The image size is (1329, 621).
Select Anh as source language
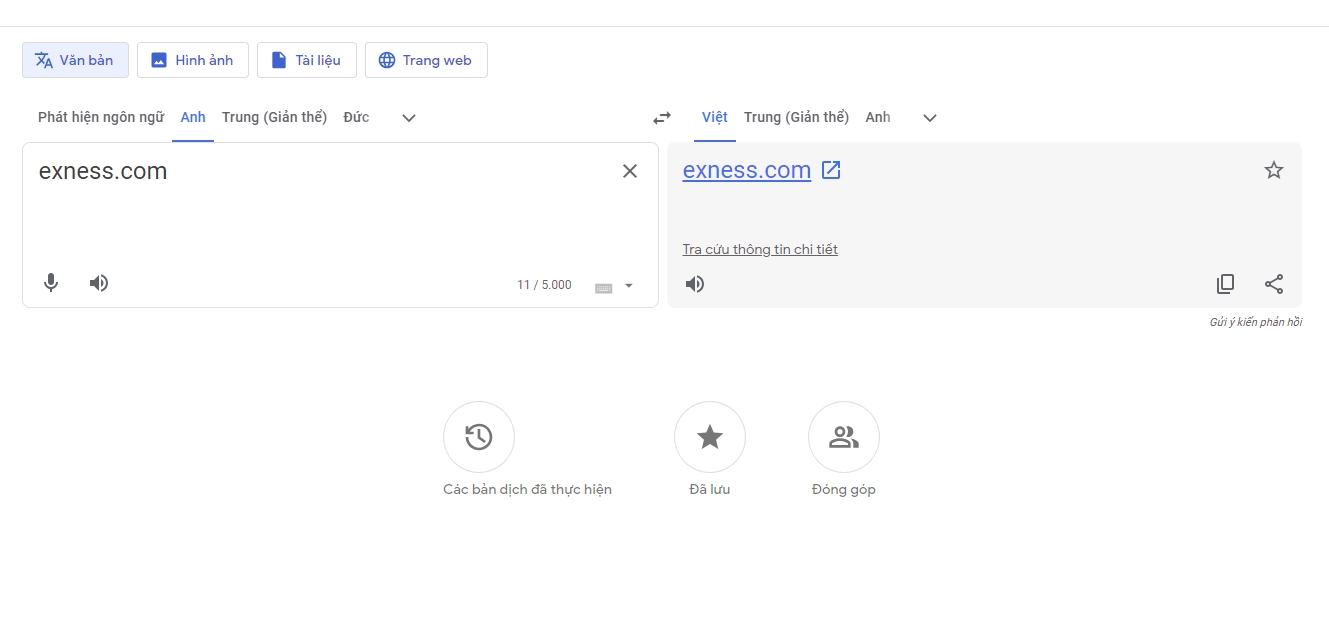tap(193, 117)
